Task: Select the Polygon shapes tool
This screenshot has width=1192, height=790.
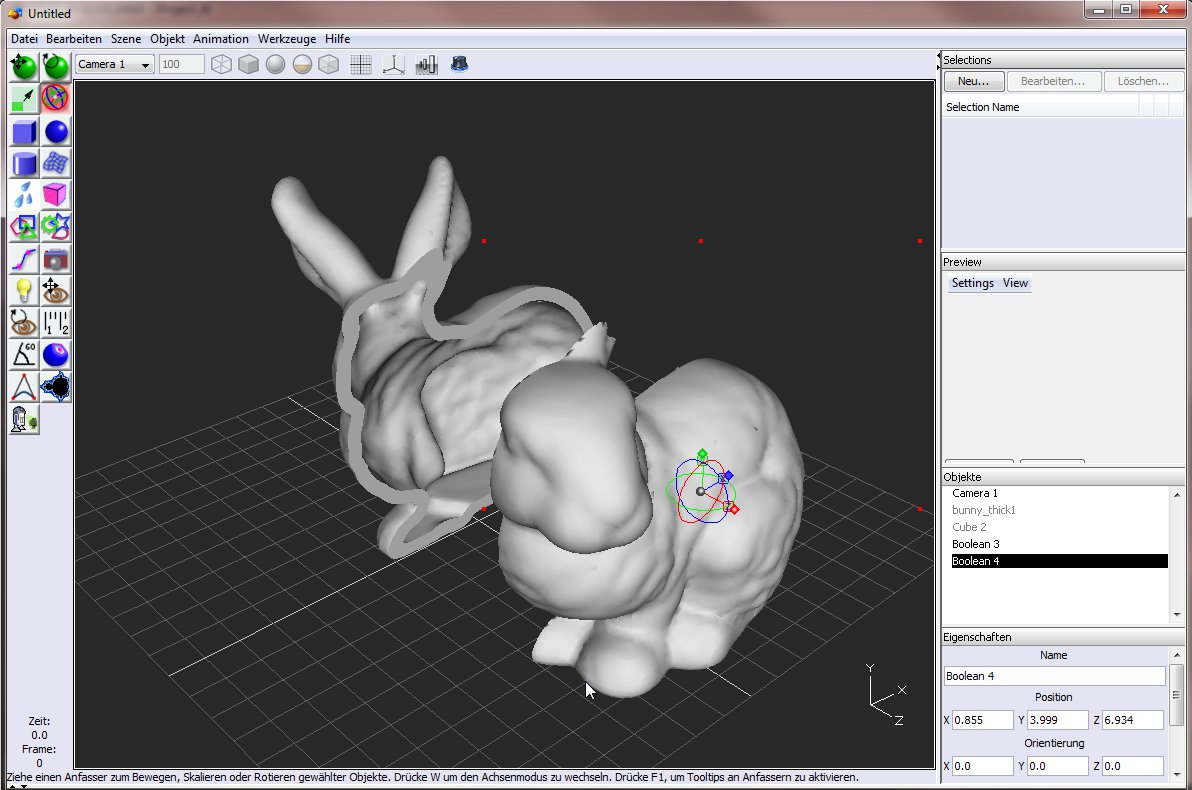Action: coord(24,227)
